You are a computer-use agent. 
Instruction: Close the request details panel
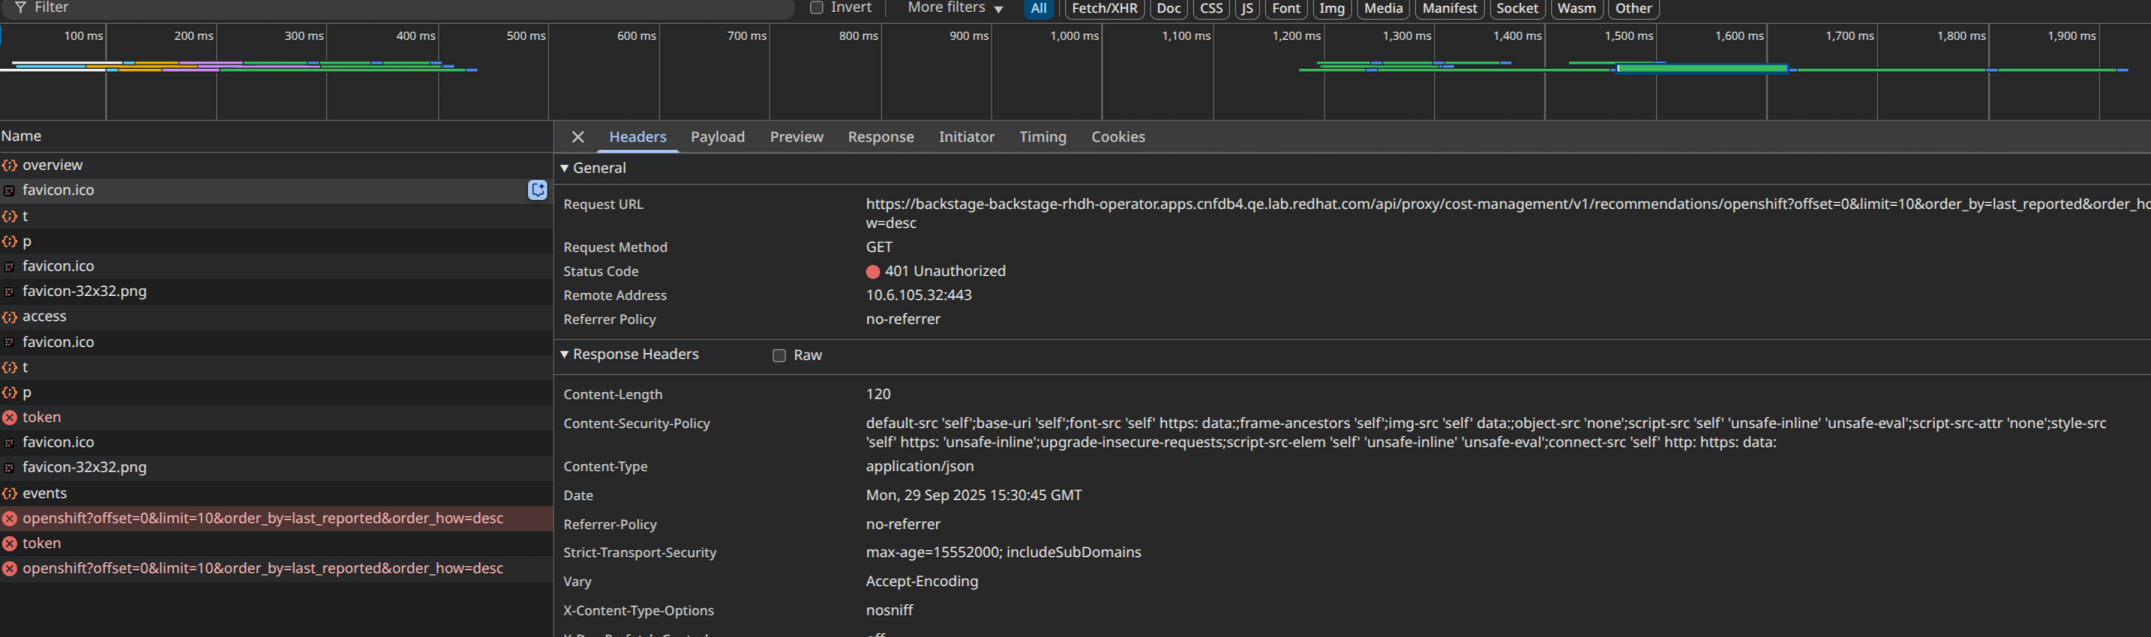pyautogui.click(x=578, y=137)
